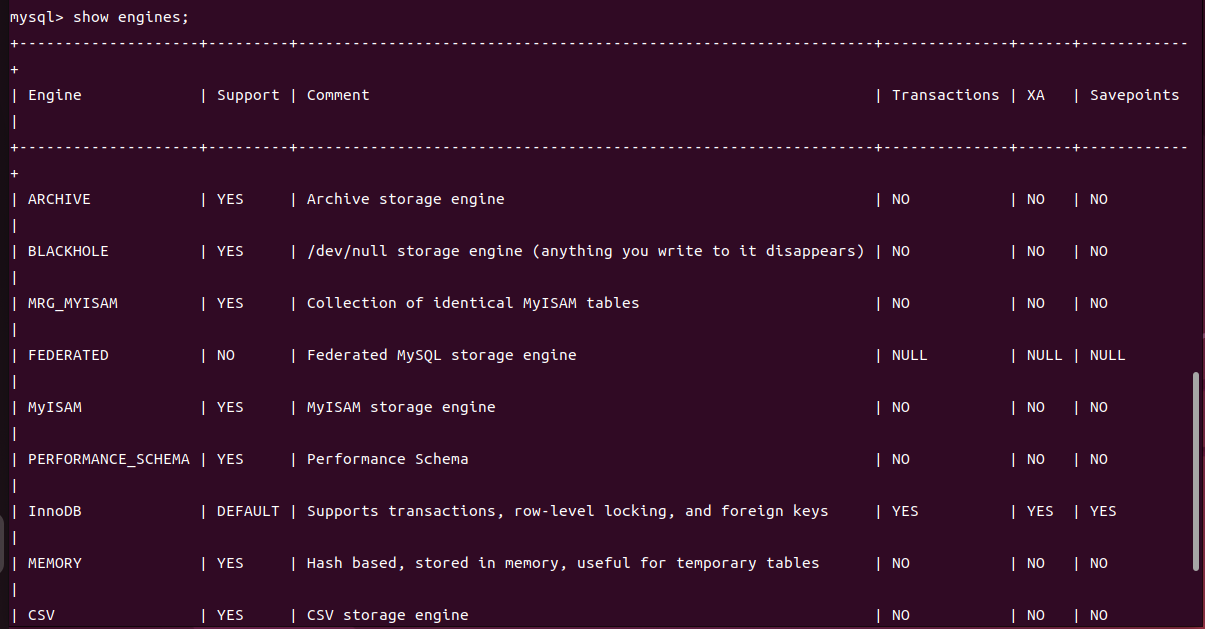
Task: Click the Transactions NULL value for FEDERATED
Action: (x=910, y=355)
